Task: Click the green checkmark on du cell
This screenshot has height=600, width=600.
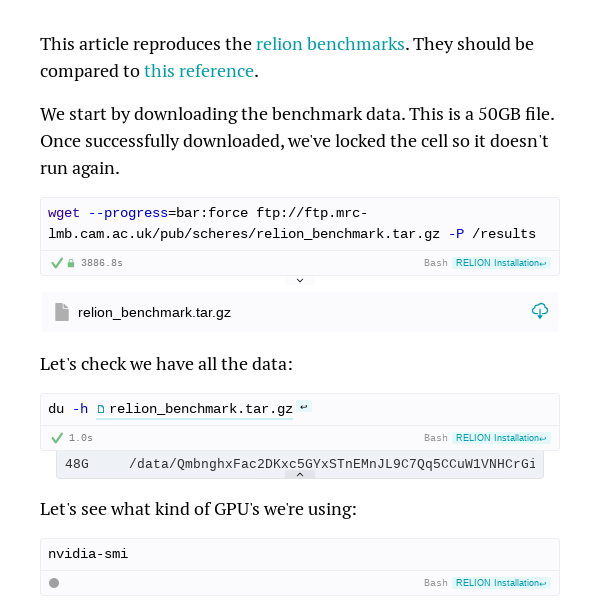Action: pos(57,438)
